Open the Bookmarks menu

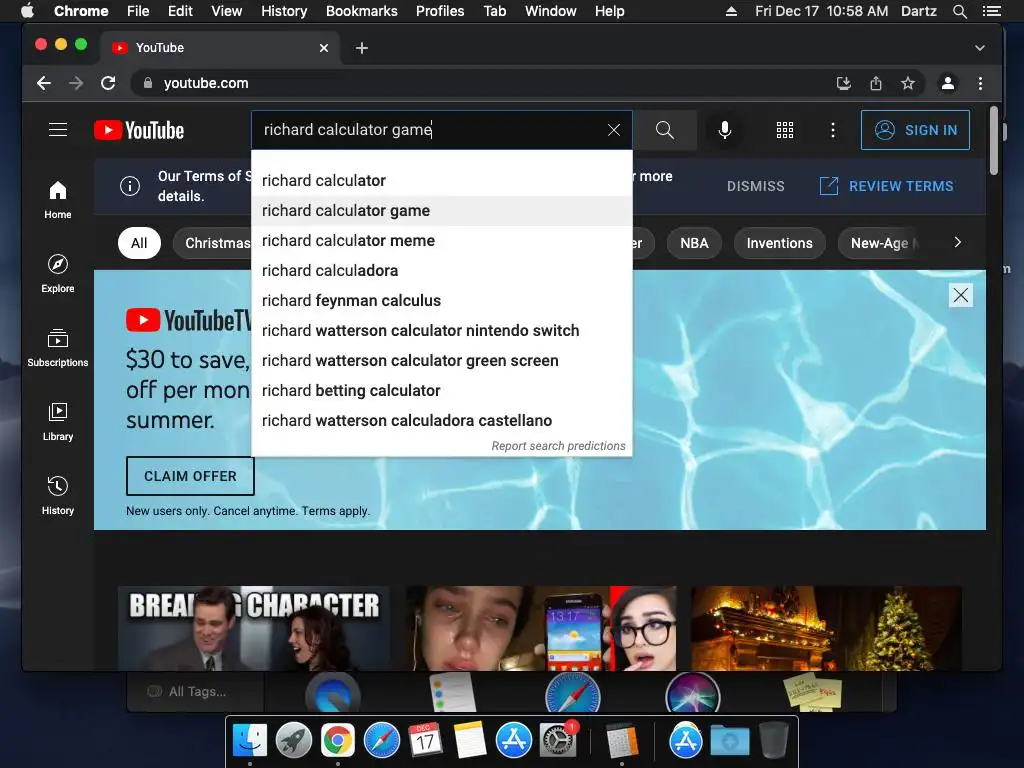362,11
